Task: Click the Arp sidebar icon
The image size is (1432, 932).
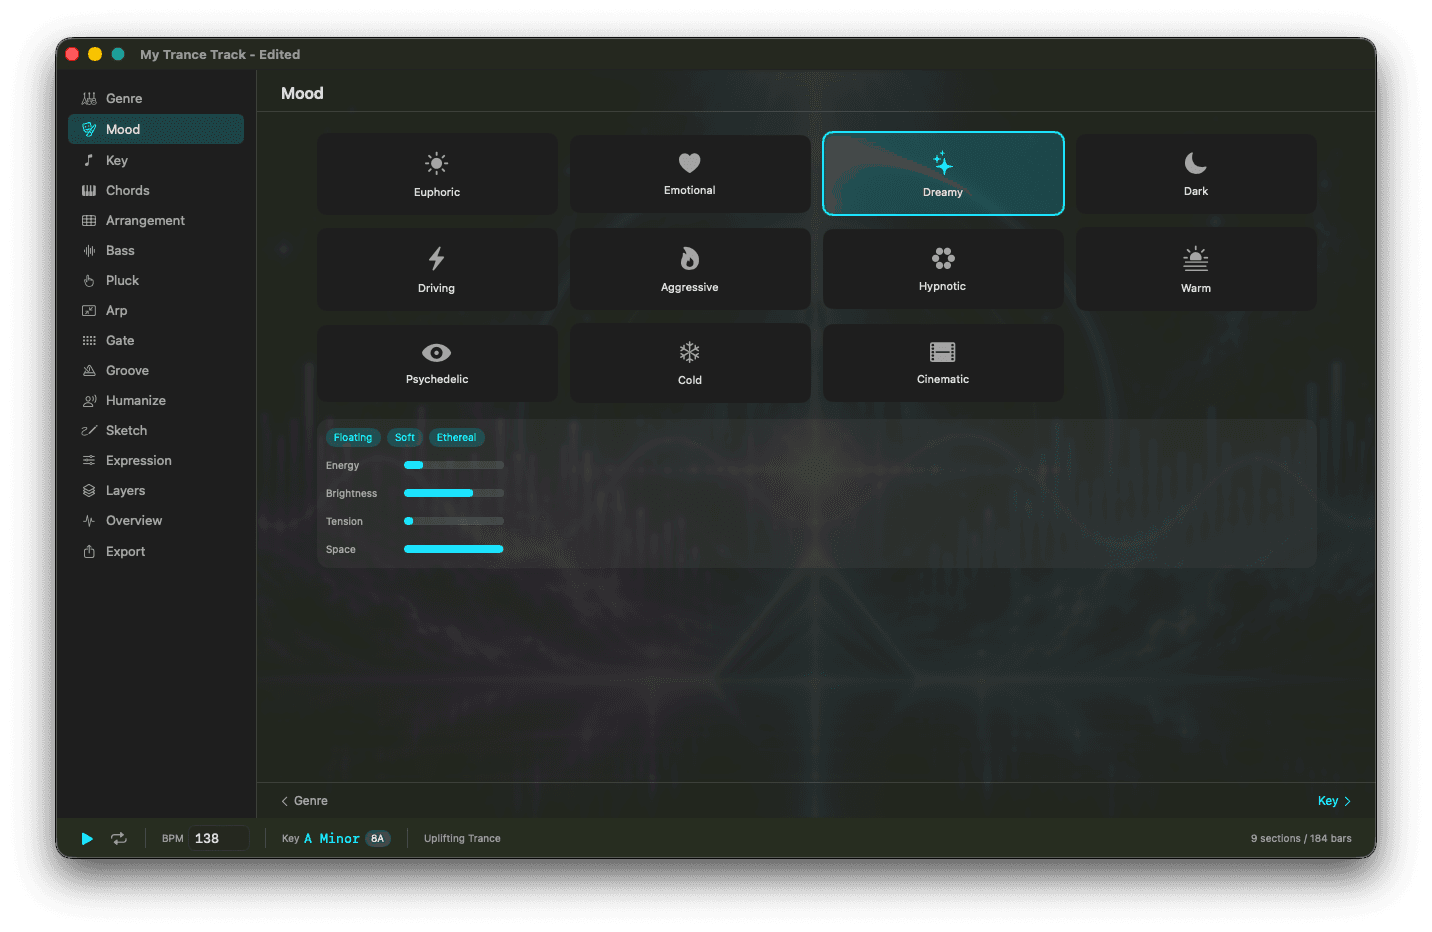Action: [x=89, y=310]
